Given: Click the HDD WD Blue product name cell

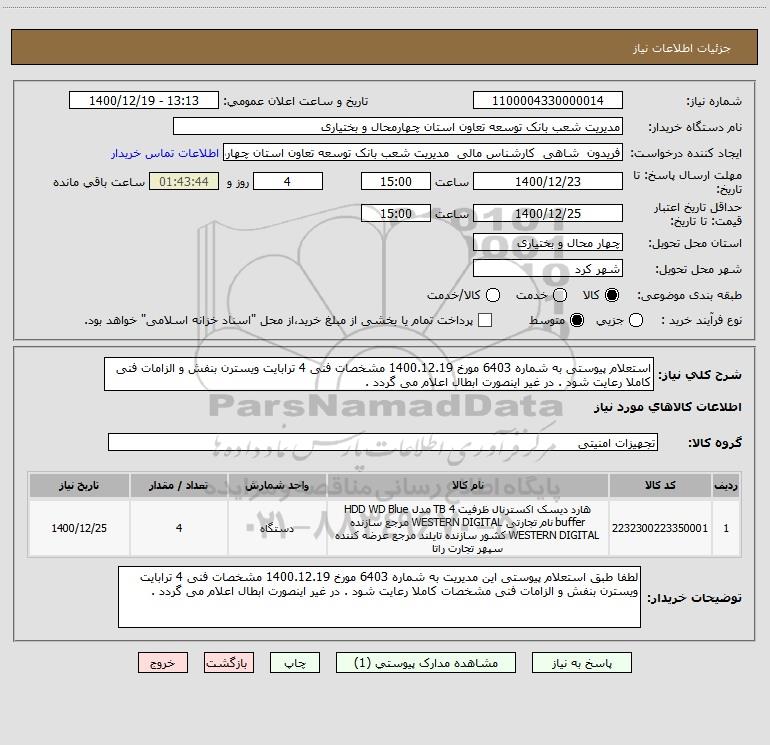Looking at the screenshot, I should [468, 528].
